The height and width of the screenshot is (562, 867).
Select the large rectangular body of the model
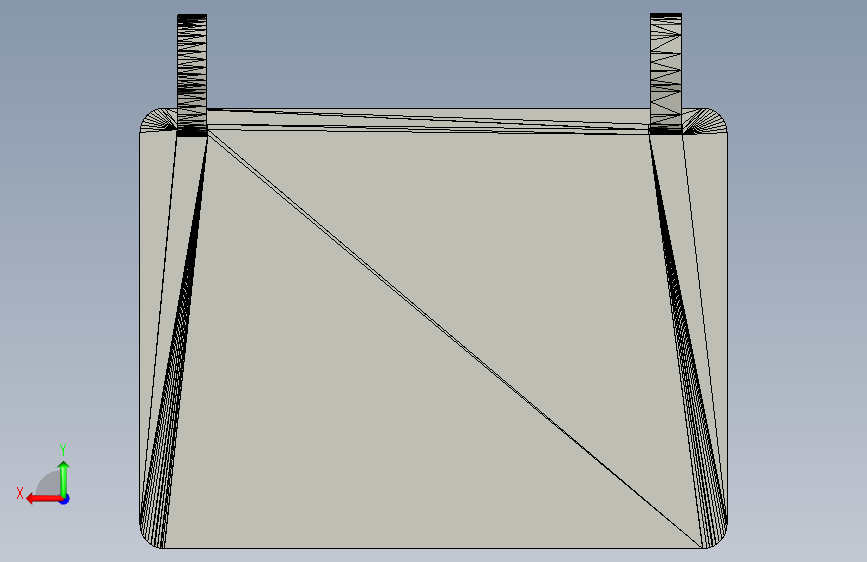(433, 329)
